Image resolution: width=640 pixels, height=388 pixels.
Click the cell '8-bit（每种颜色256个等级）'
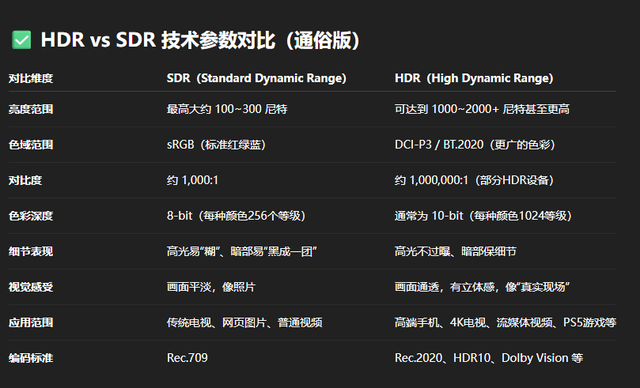pos(236,216)
